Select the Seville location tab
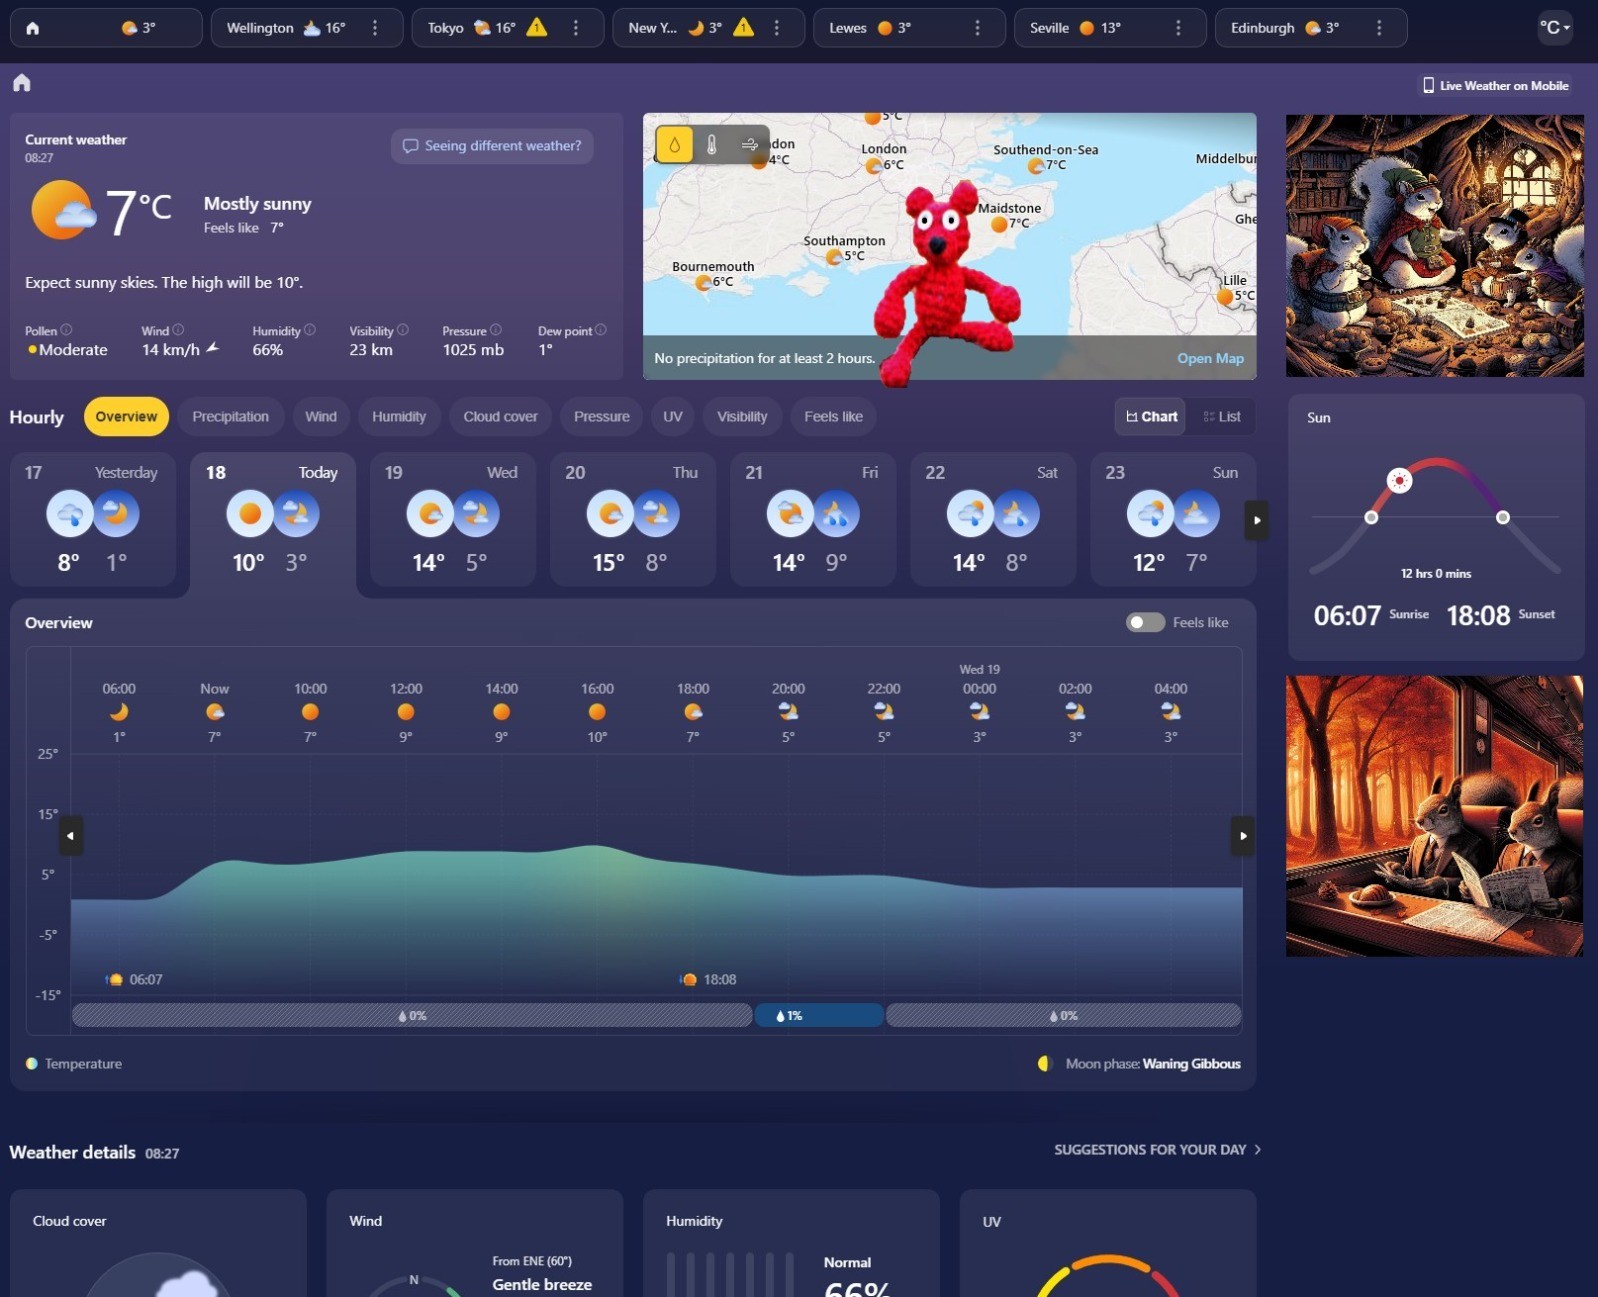 [1110, 28]
